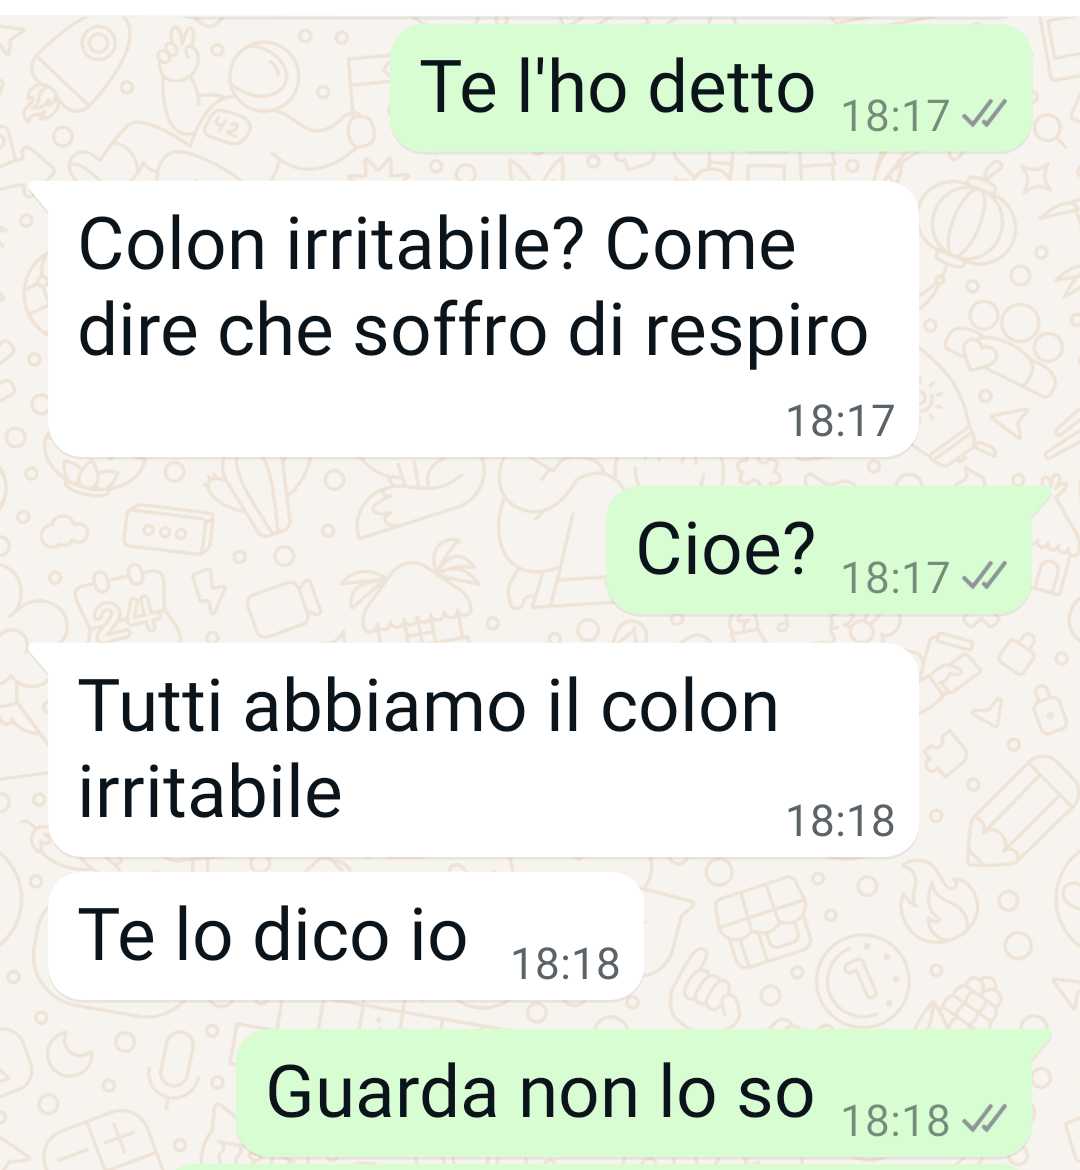Tap 18:18 timestamp on "Tutti abbiamo il colon" message
The image size is (1080, 1170).
coord(840,821)
